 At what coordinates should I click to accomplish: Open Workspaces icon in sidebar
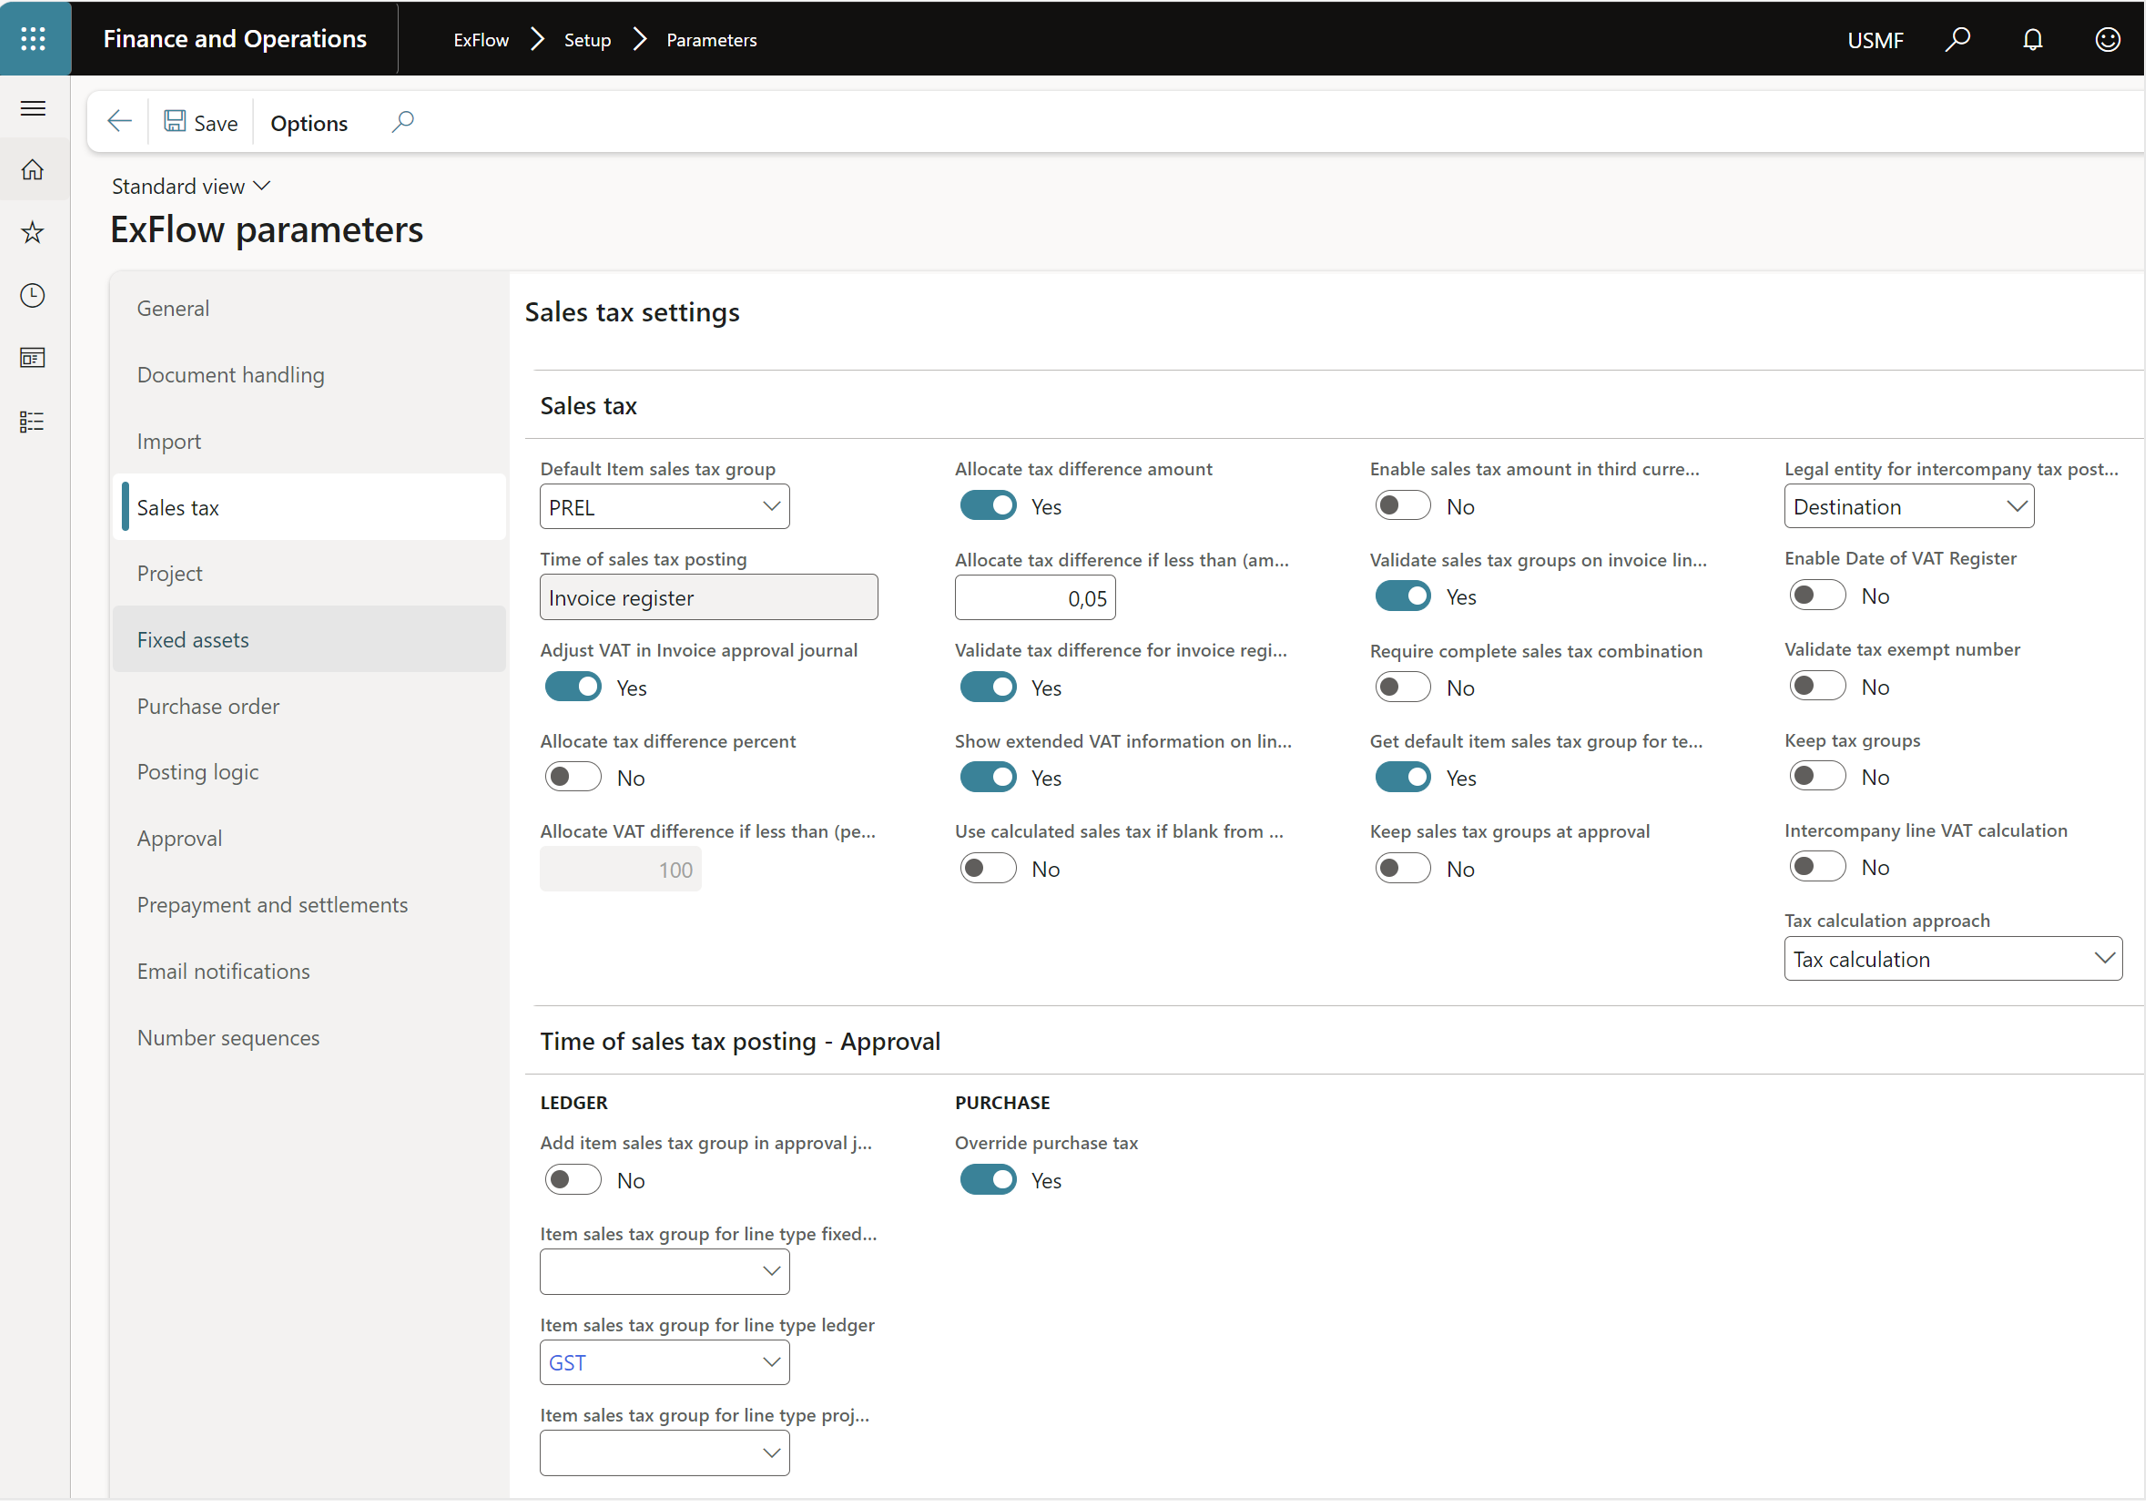point(33,358)
